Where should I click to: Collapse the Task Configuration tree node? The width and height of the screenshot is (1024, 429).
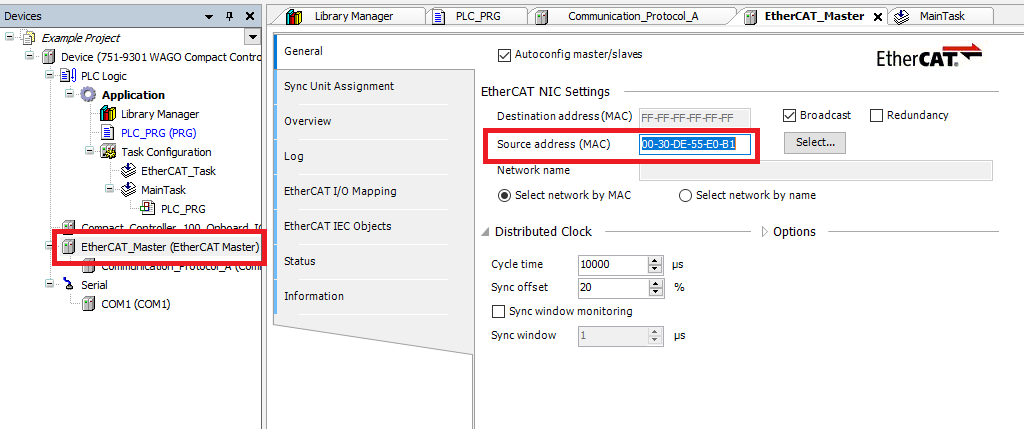[89, 152]
